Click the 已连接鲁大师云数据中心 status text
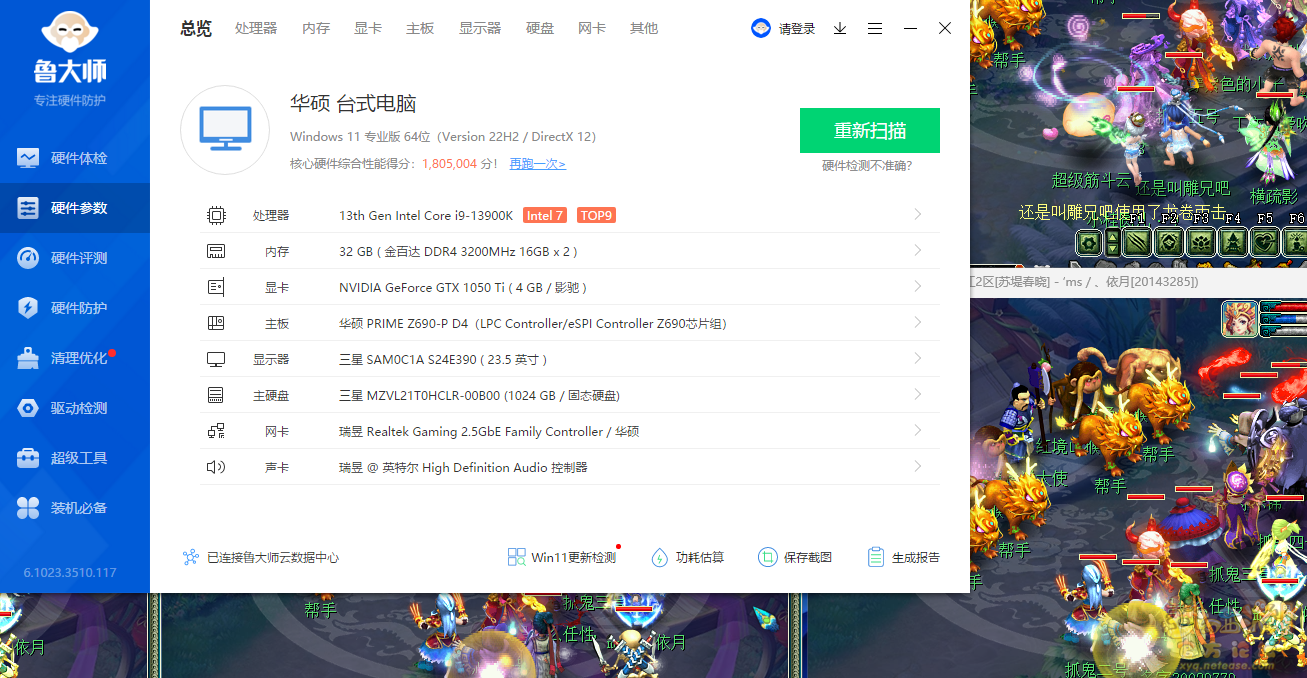The width and height of the screenshot is (1307, 678). pyautogui.click(x=273, y=557)
